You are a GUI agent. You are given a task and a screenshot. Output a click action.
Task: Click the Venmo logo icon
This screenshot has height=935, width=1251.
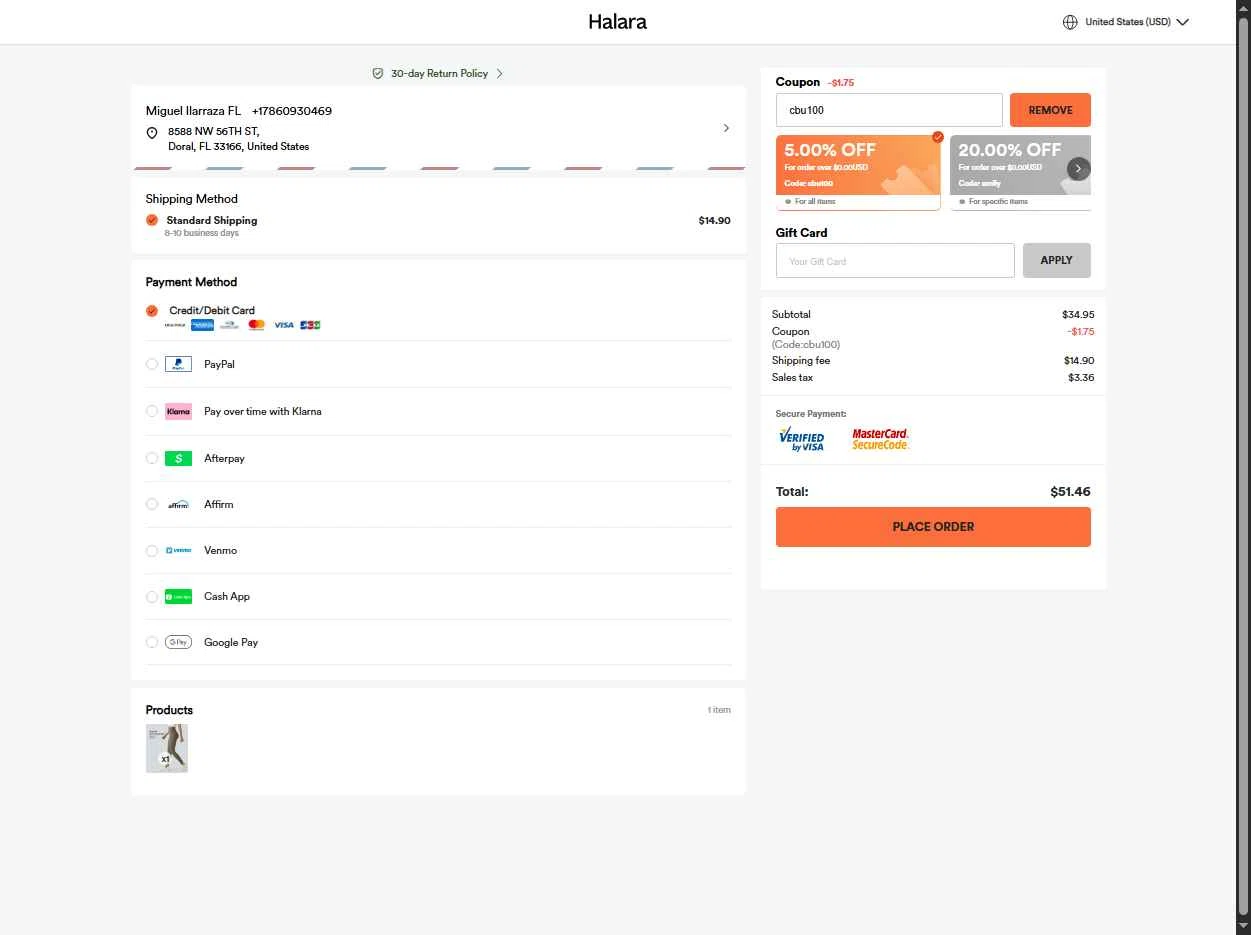click(178, 551)
